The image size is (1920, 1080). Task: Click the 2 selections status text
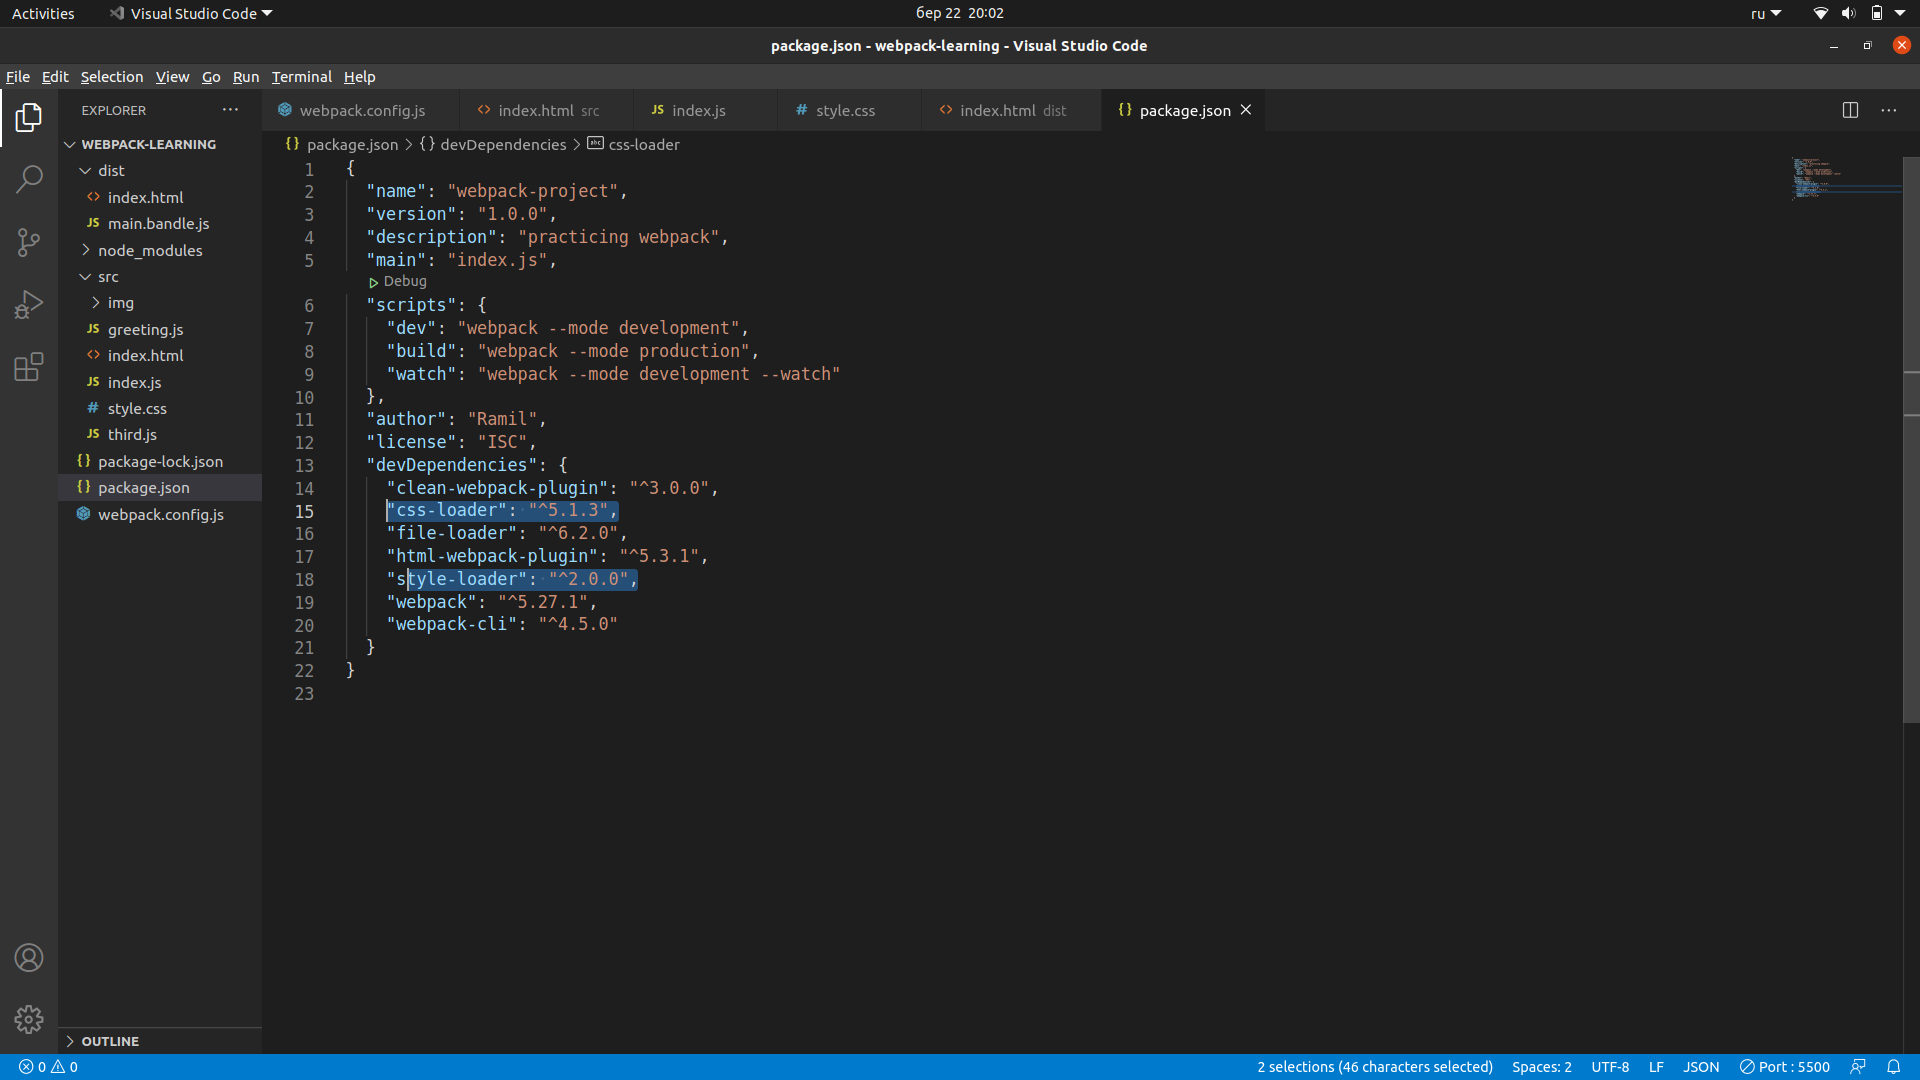(x=1375, y=1067)
